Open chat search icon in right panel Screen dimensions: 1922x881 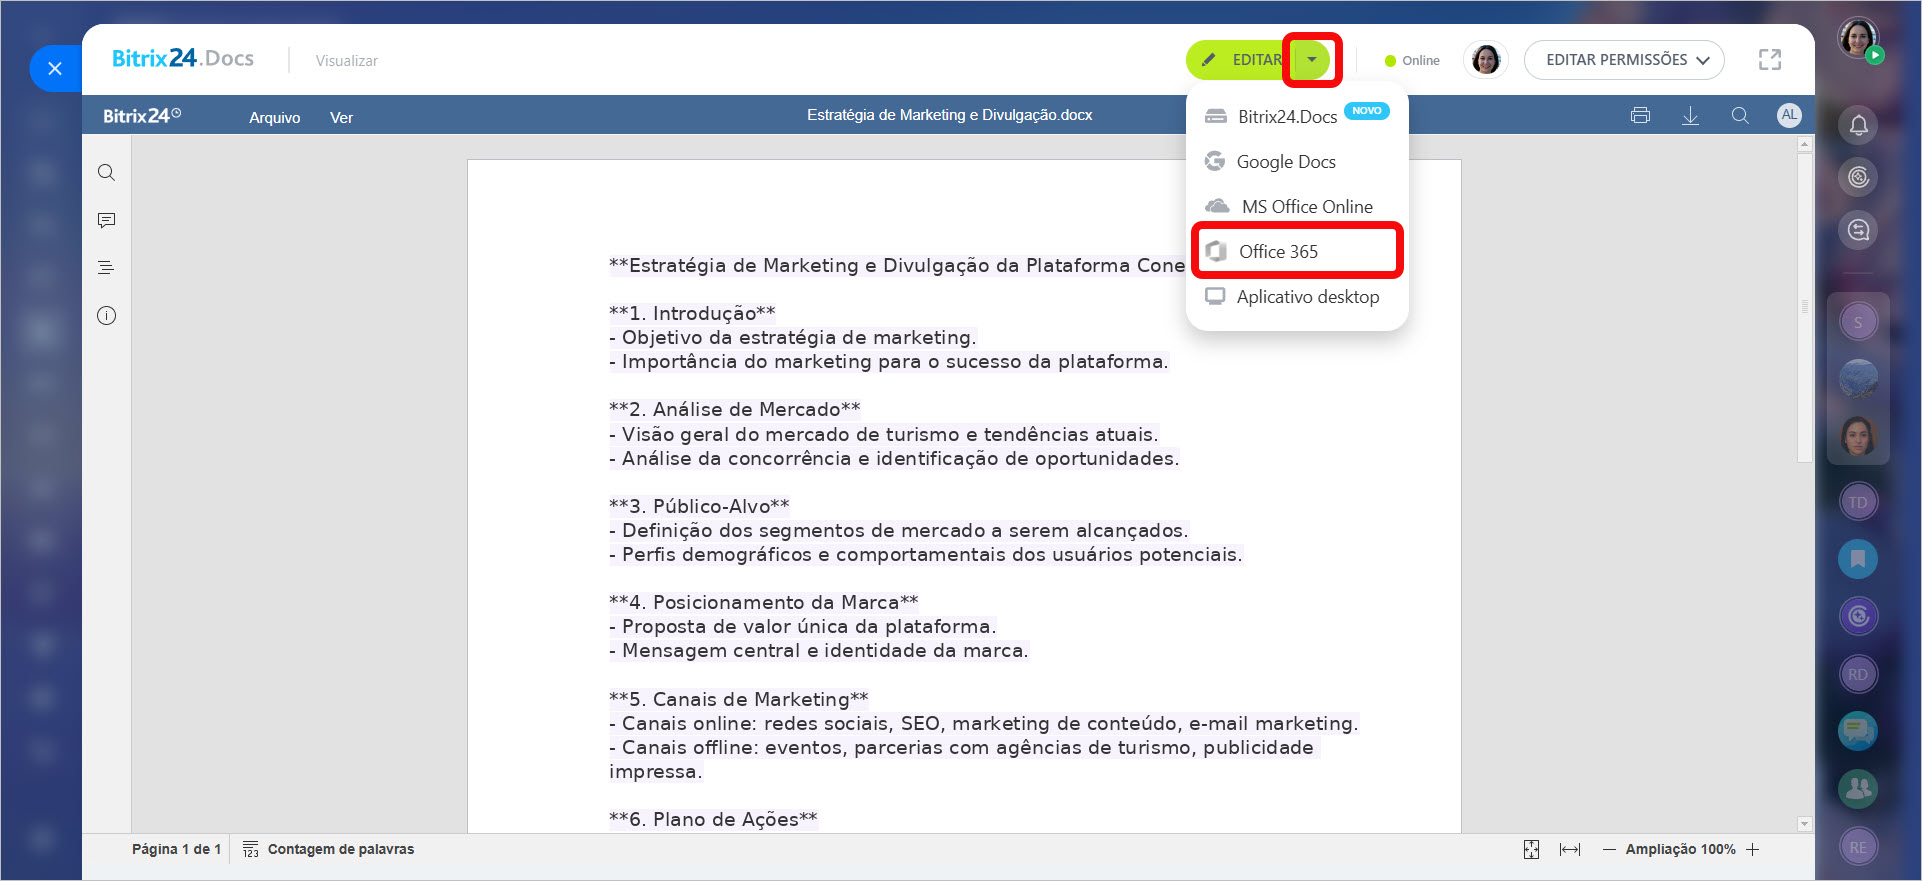click(x=1858, y=230)
